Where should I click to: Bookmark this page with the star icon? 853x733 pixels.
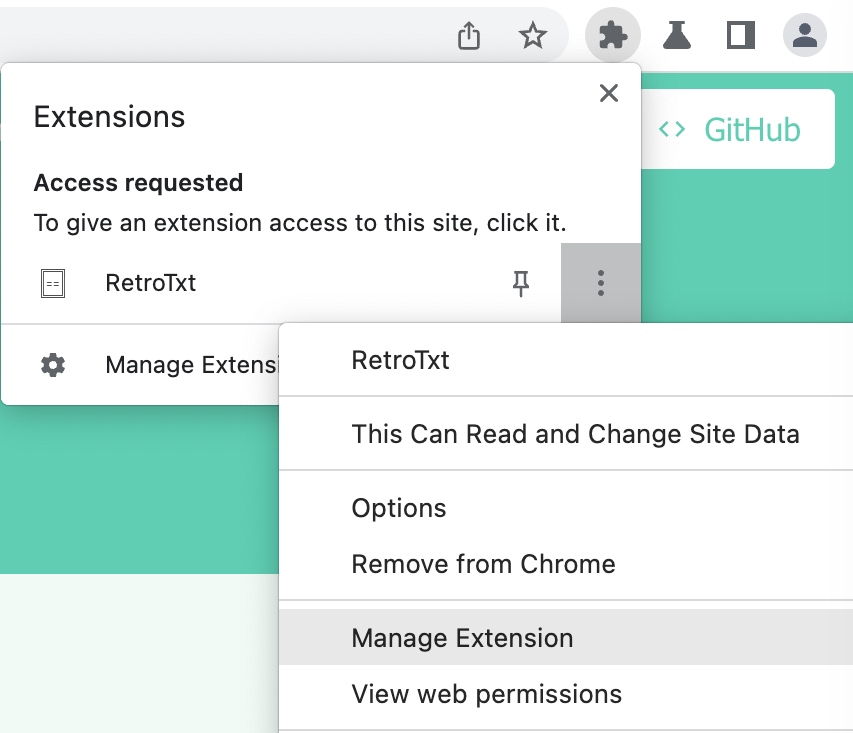533,35
